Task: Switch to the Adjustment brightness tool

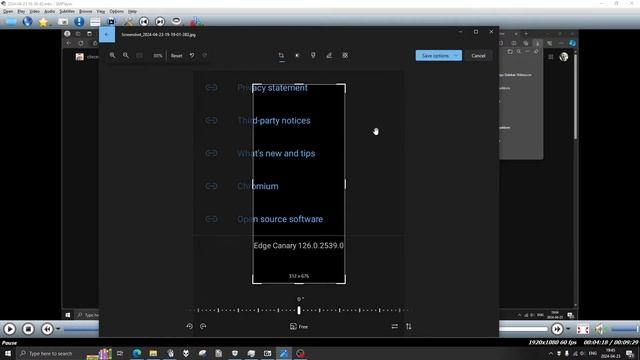Action: [297, 56]
